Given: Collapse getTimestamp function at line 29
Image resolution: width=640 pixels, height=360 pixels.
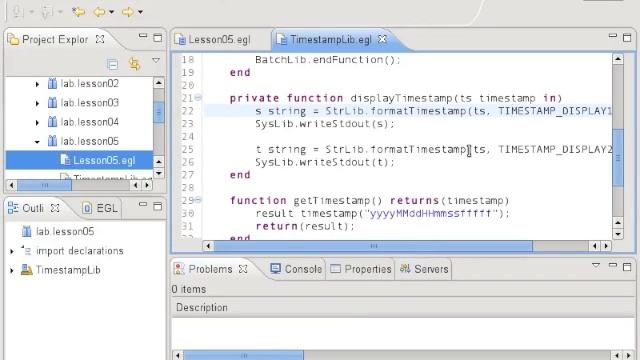Looking at the screenshot, I should click(198, 200).
